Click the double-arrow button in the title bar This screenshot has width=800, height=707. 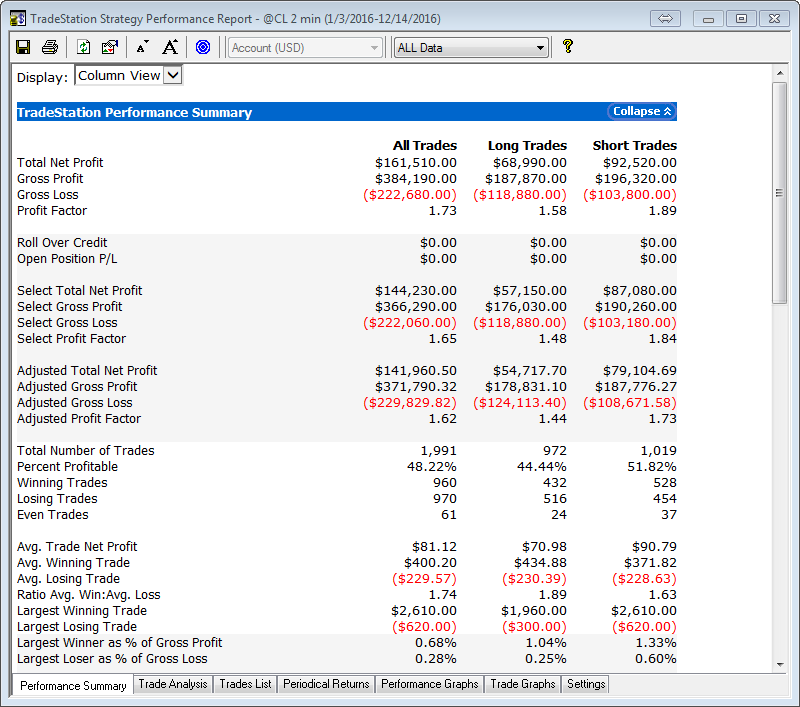pyautogui.click(x=665, y=19)
